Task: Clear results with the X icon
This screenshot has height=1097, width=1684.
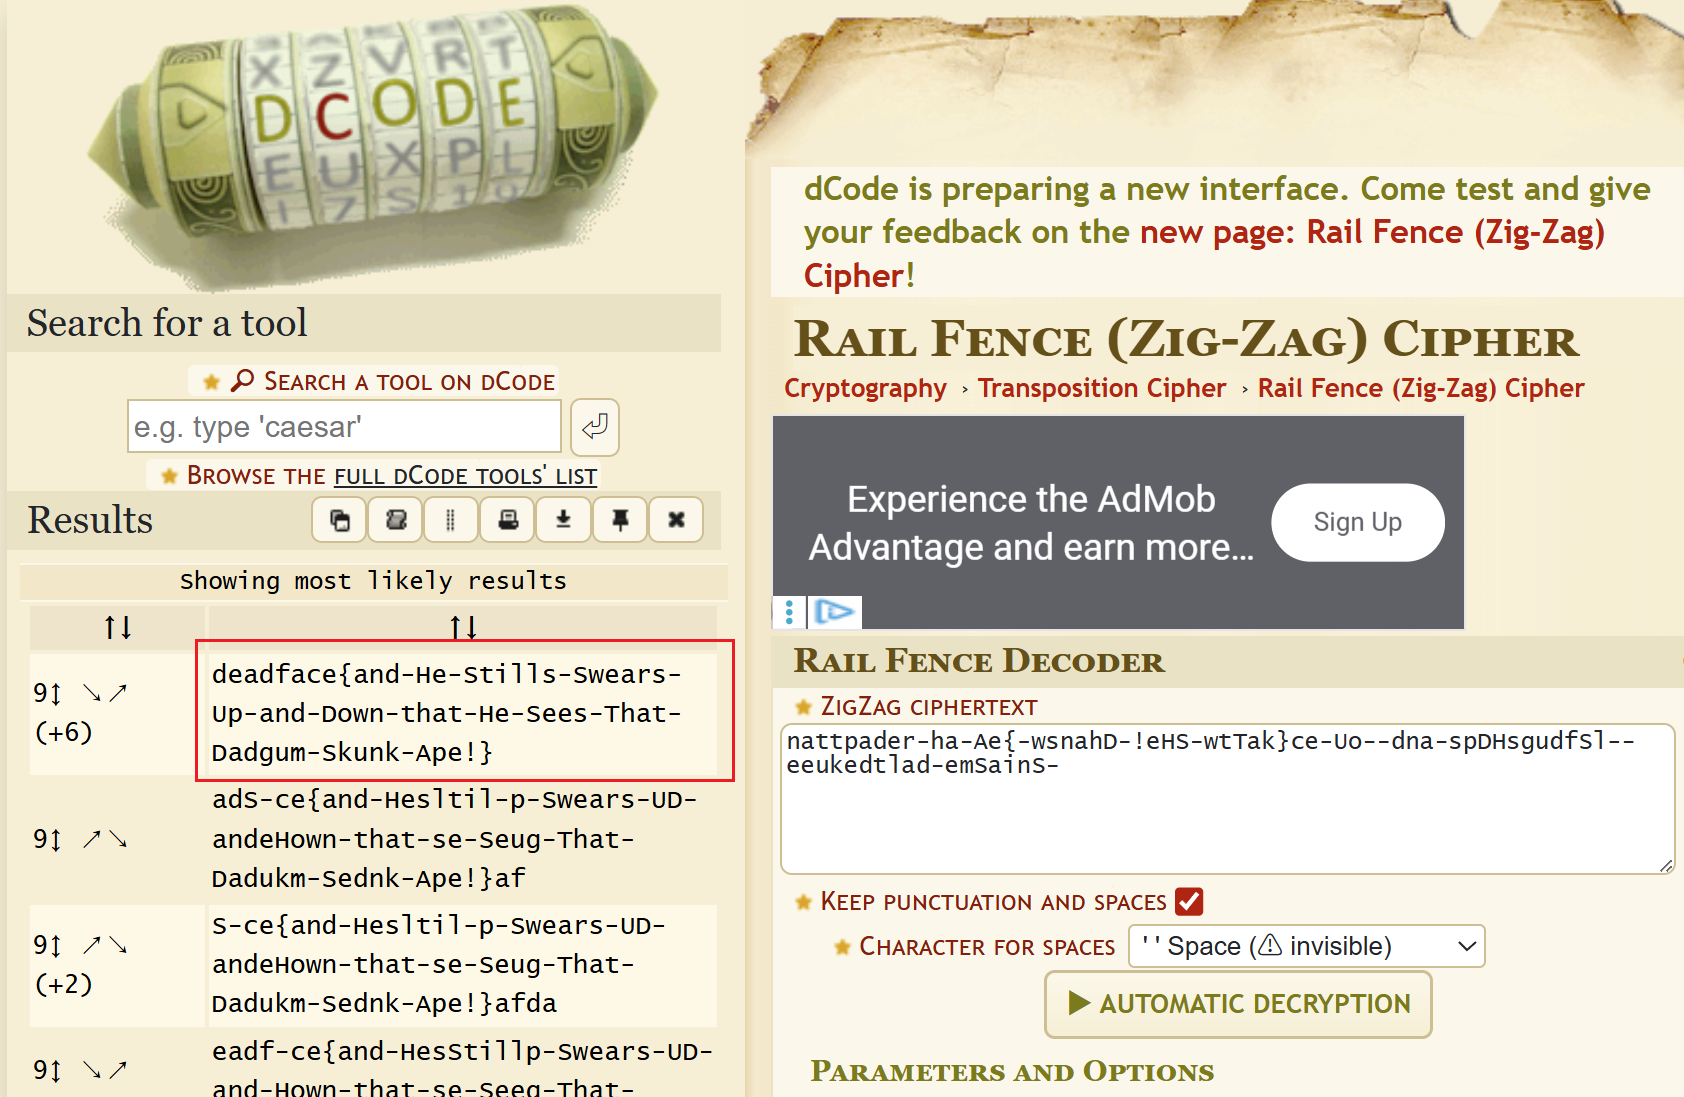Action: (x=676, y=520)
